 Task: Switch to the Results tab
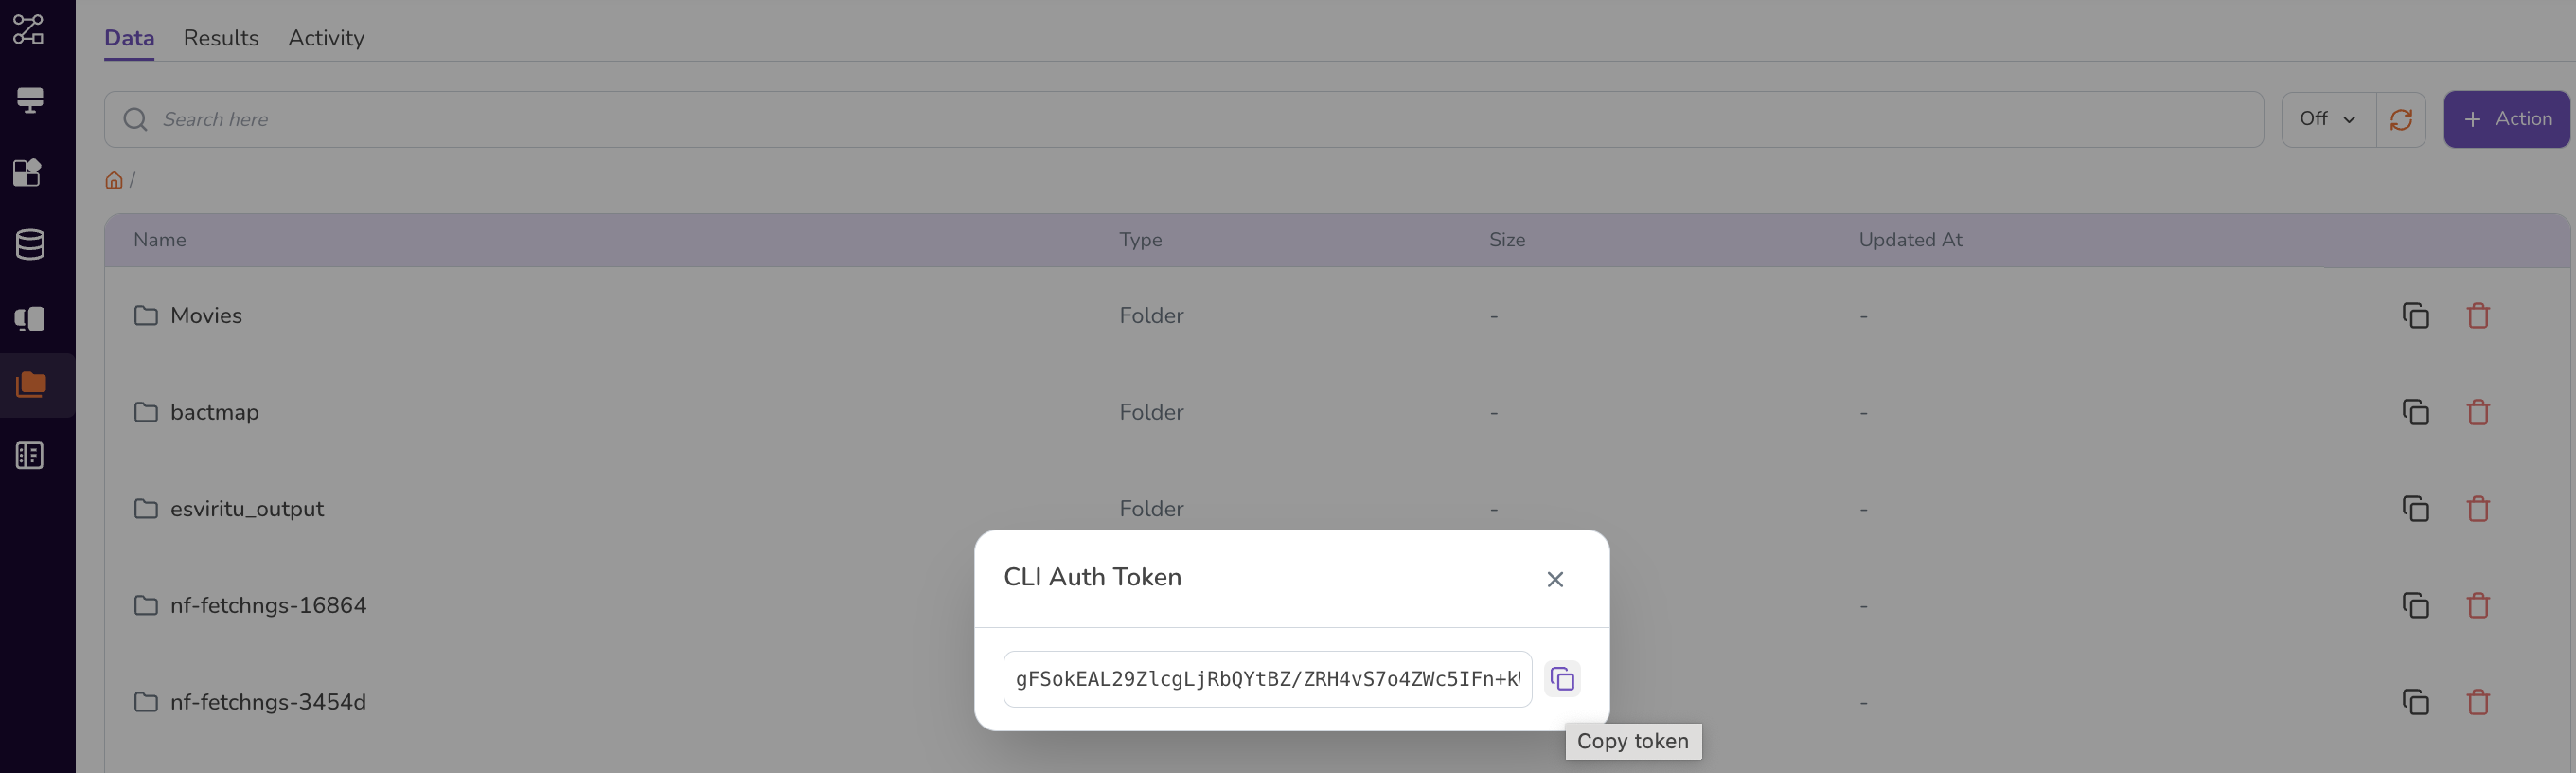pyautogui.click(x=221, y=38)
